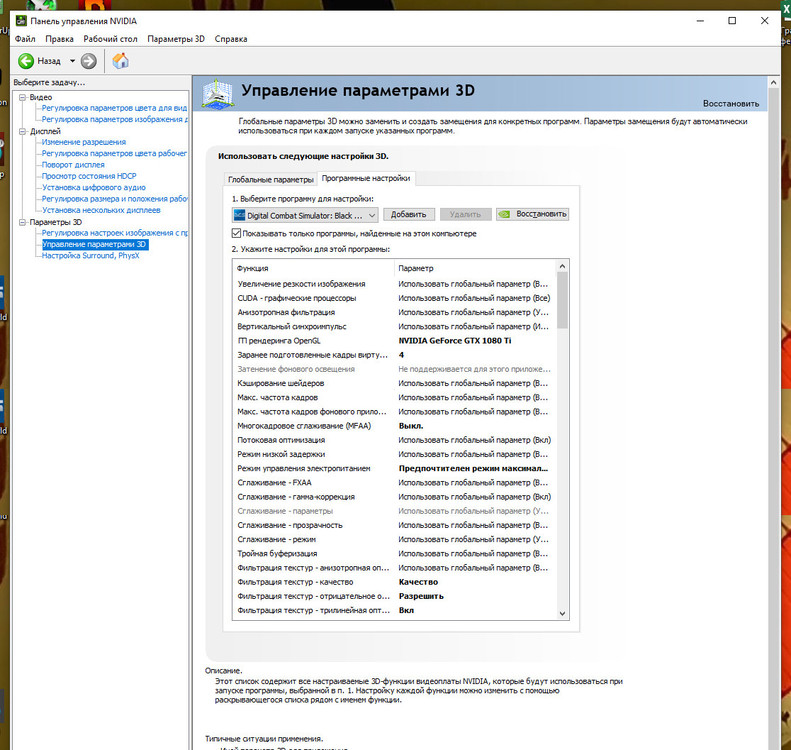This screenshot has width=791, height=750.
Task: Select 'Сглаживание - прозрачность' row
Action: 394,525
